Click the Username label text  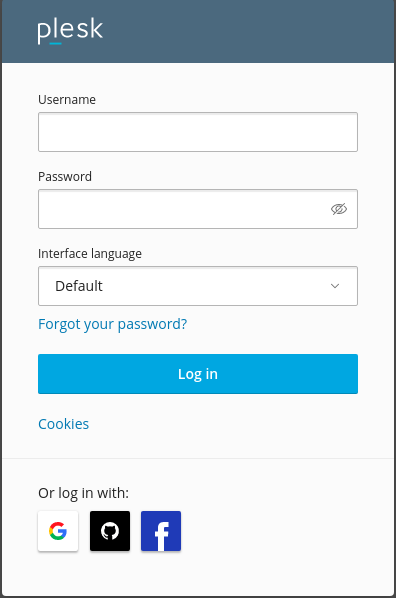67,100
